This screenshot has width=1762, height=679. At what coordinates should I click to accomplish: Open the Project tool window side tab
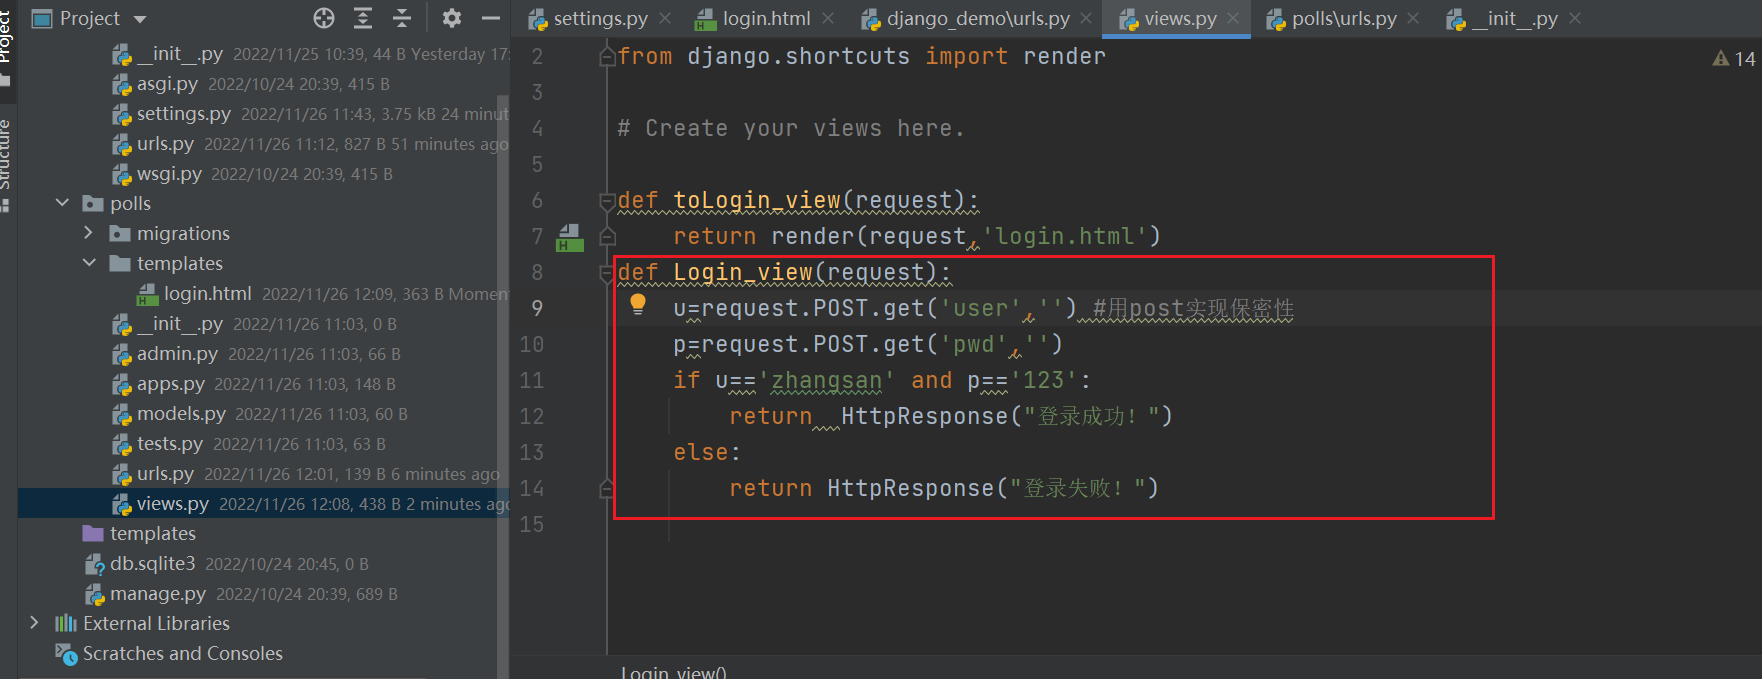7,45
